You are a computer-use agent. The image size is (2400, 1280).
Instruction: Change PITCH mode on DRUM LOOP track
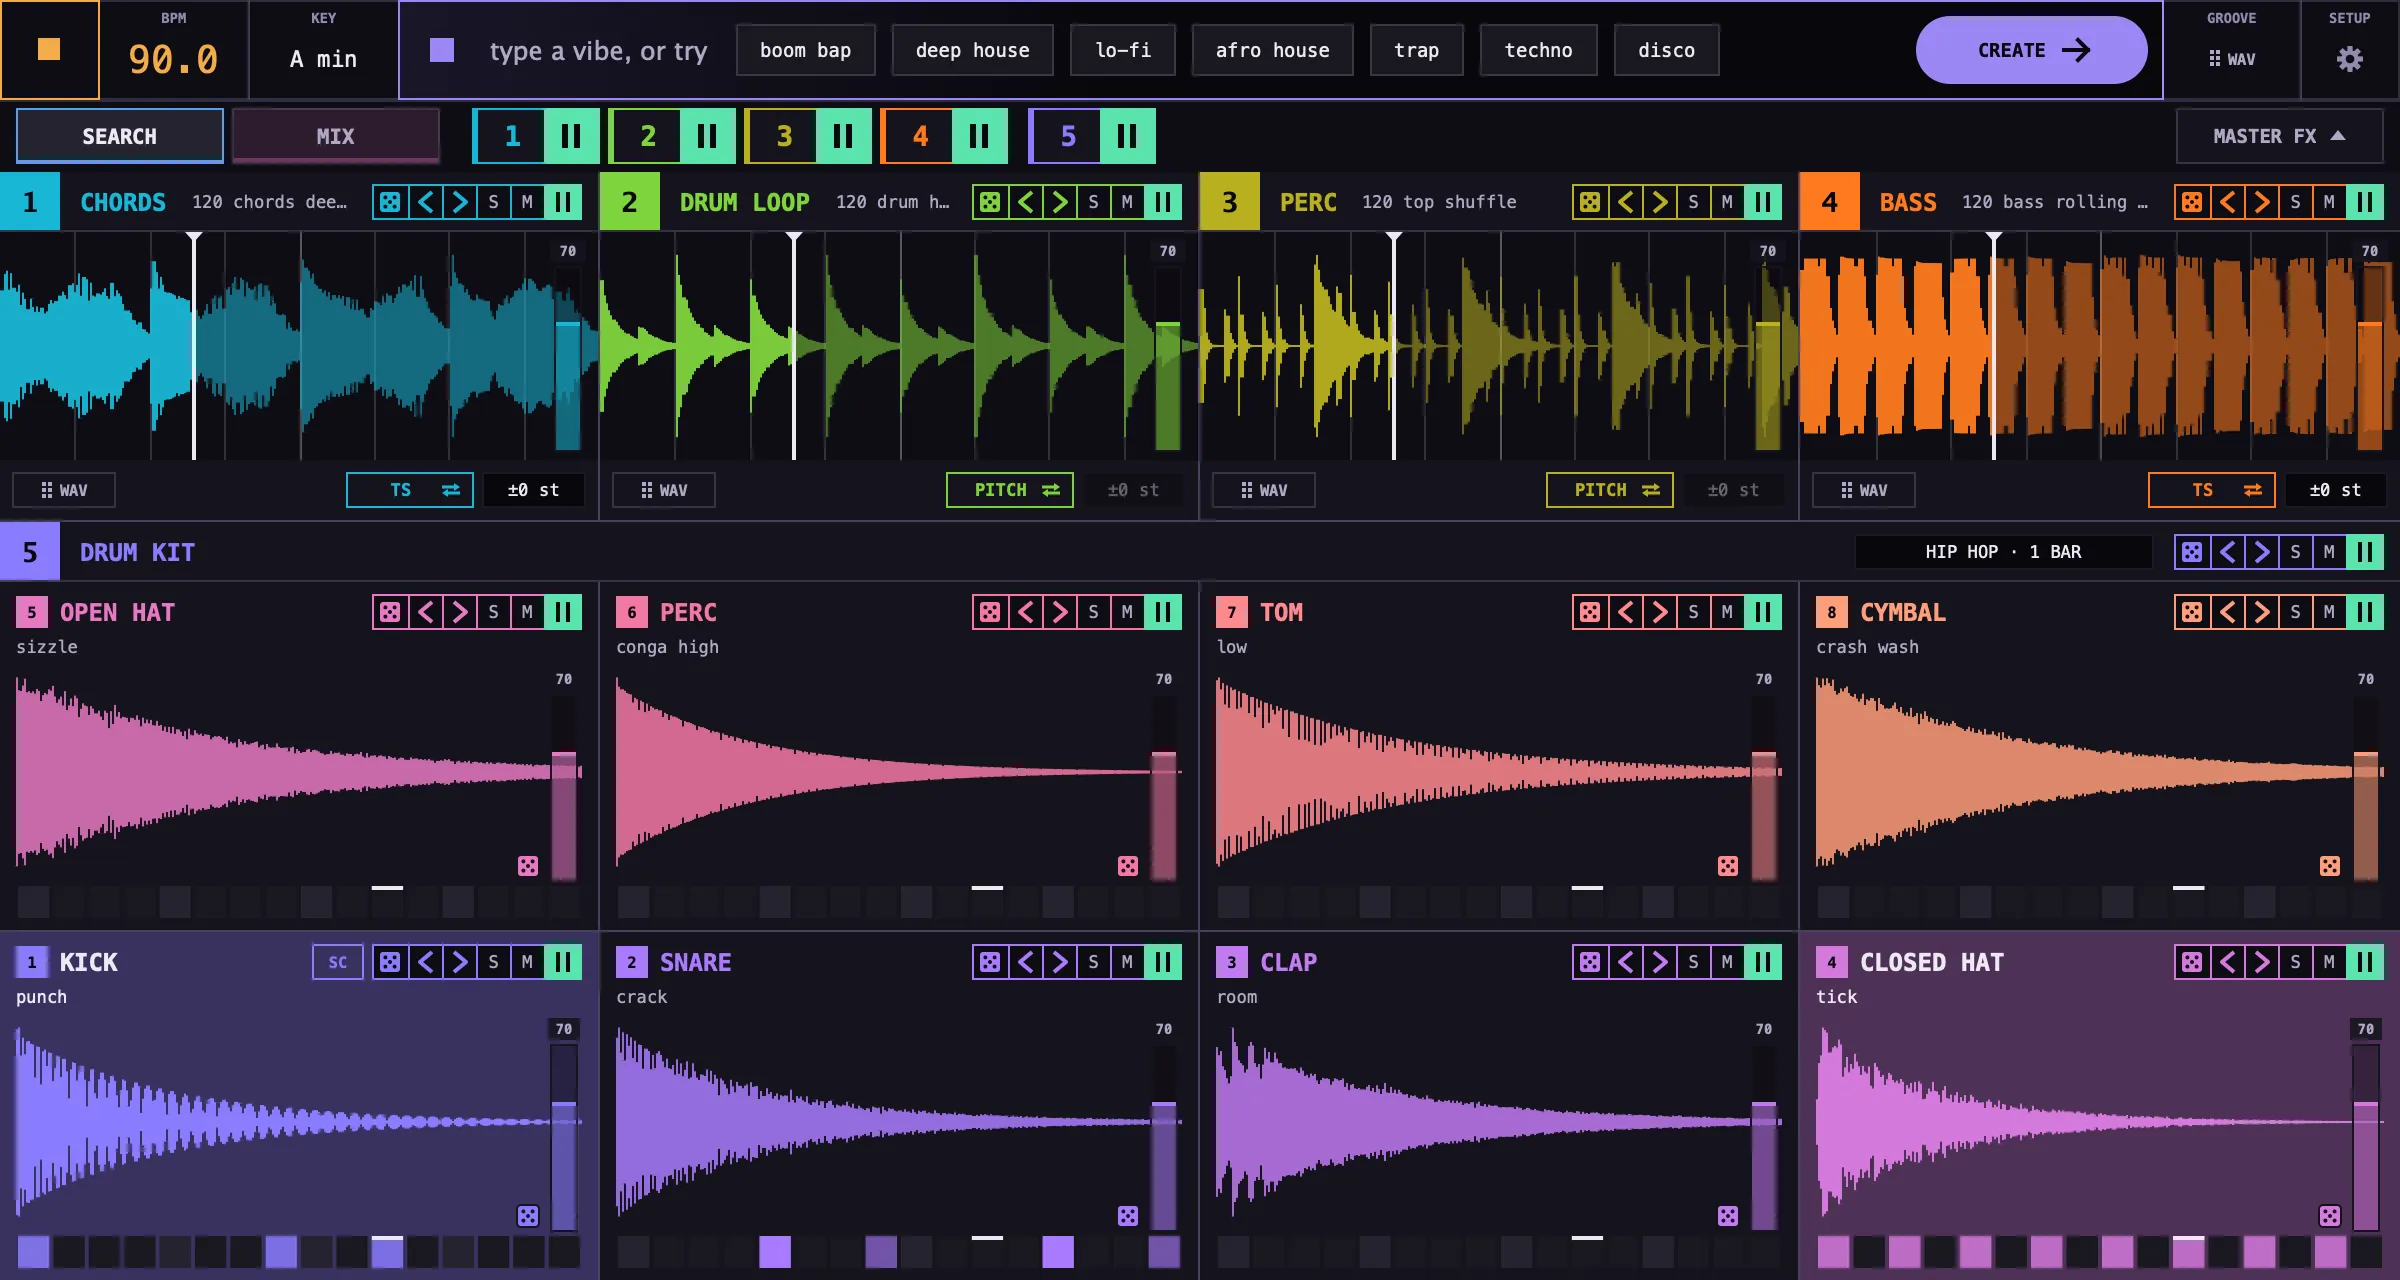1010,490
